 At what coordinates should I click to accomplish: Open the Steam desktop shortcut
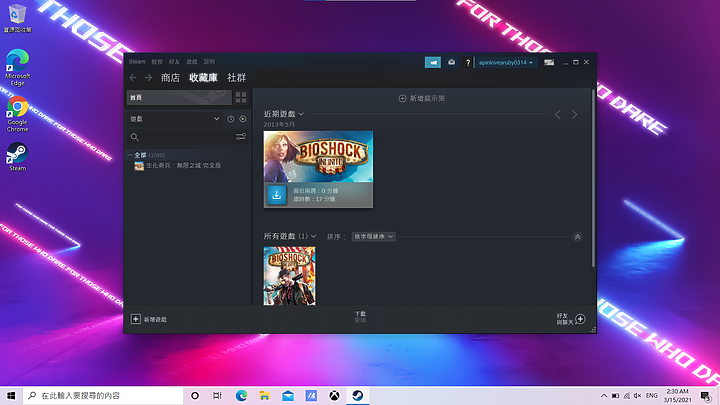pos(17,157)
